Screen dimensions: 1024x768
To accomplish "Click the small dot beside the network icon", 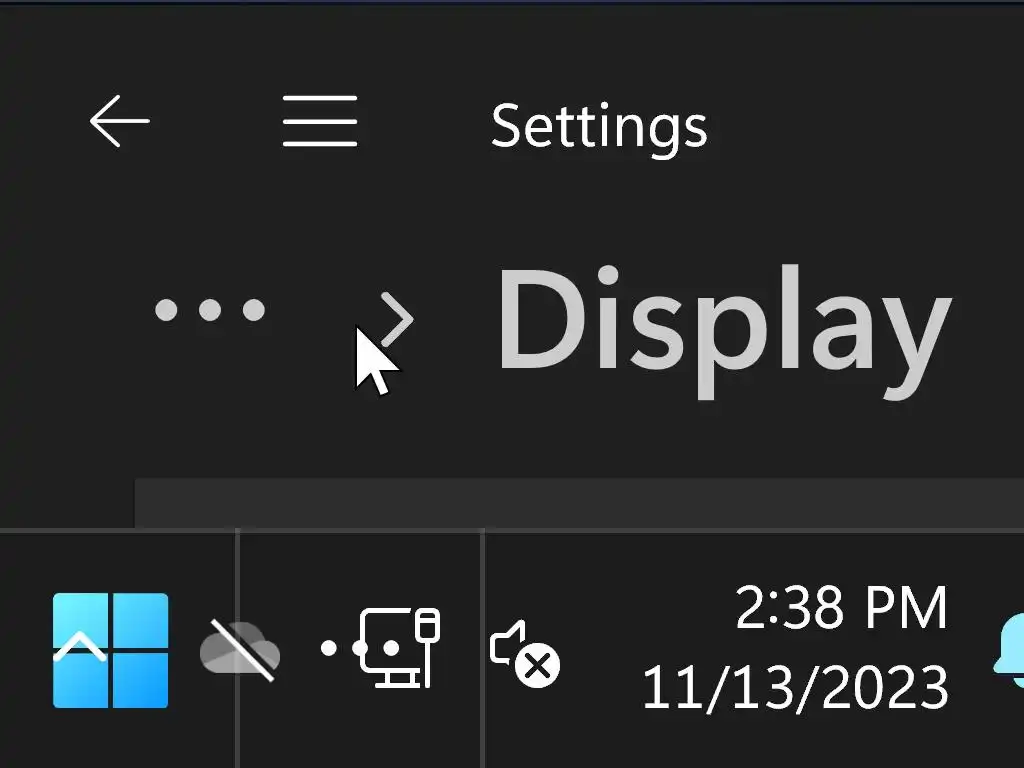I will coord(328,648).
